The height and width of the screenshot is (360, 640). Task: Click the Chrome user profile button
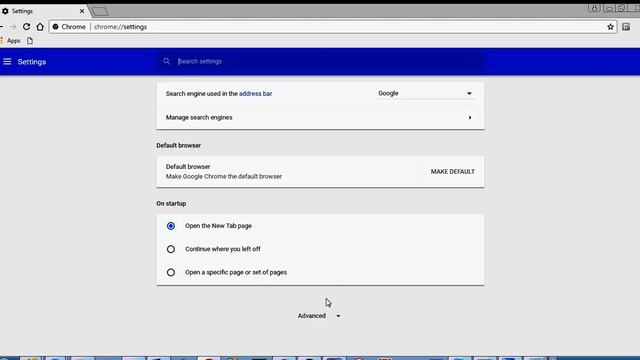tap(594, 8)
